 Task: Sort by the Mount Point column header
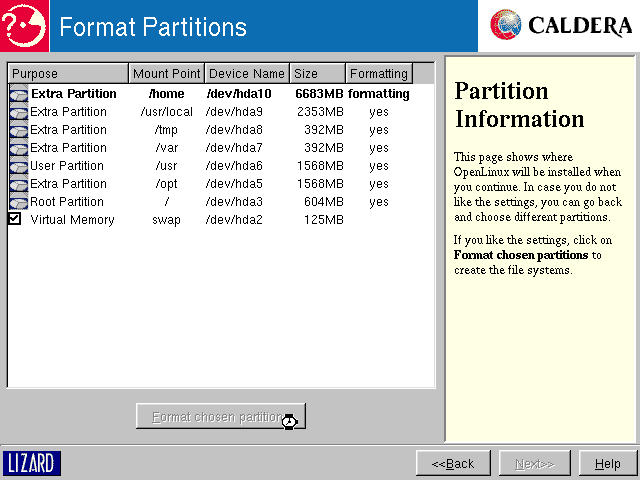point(167,73)
